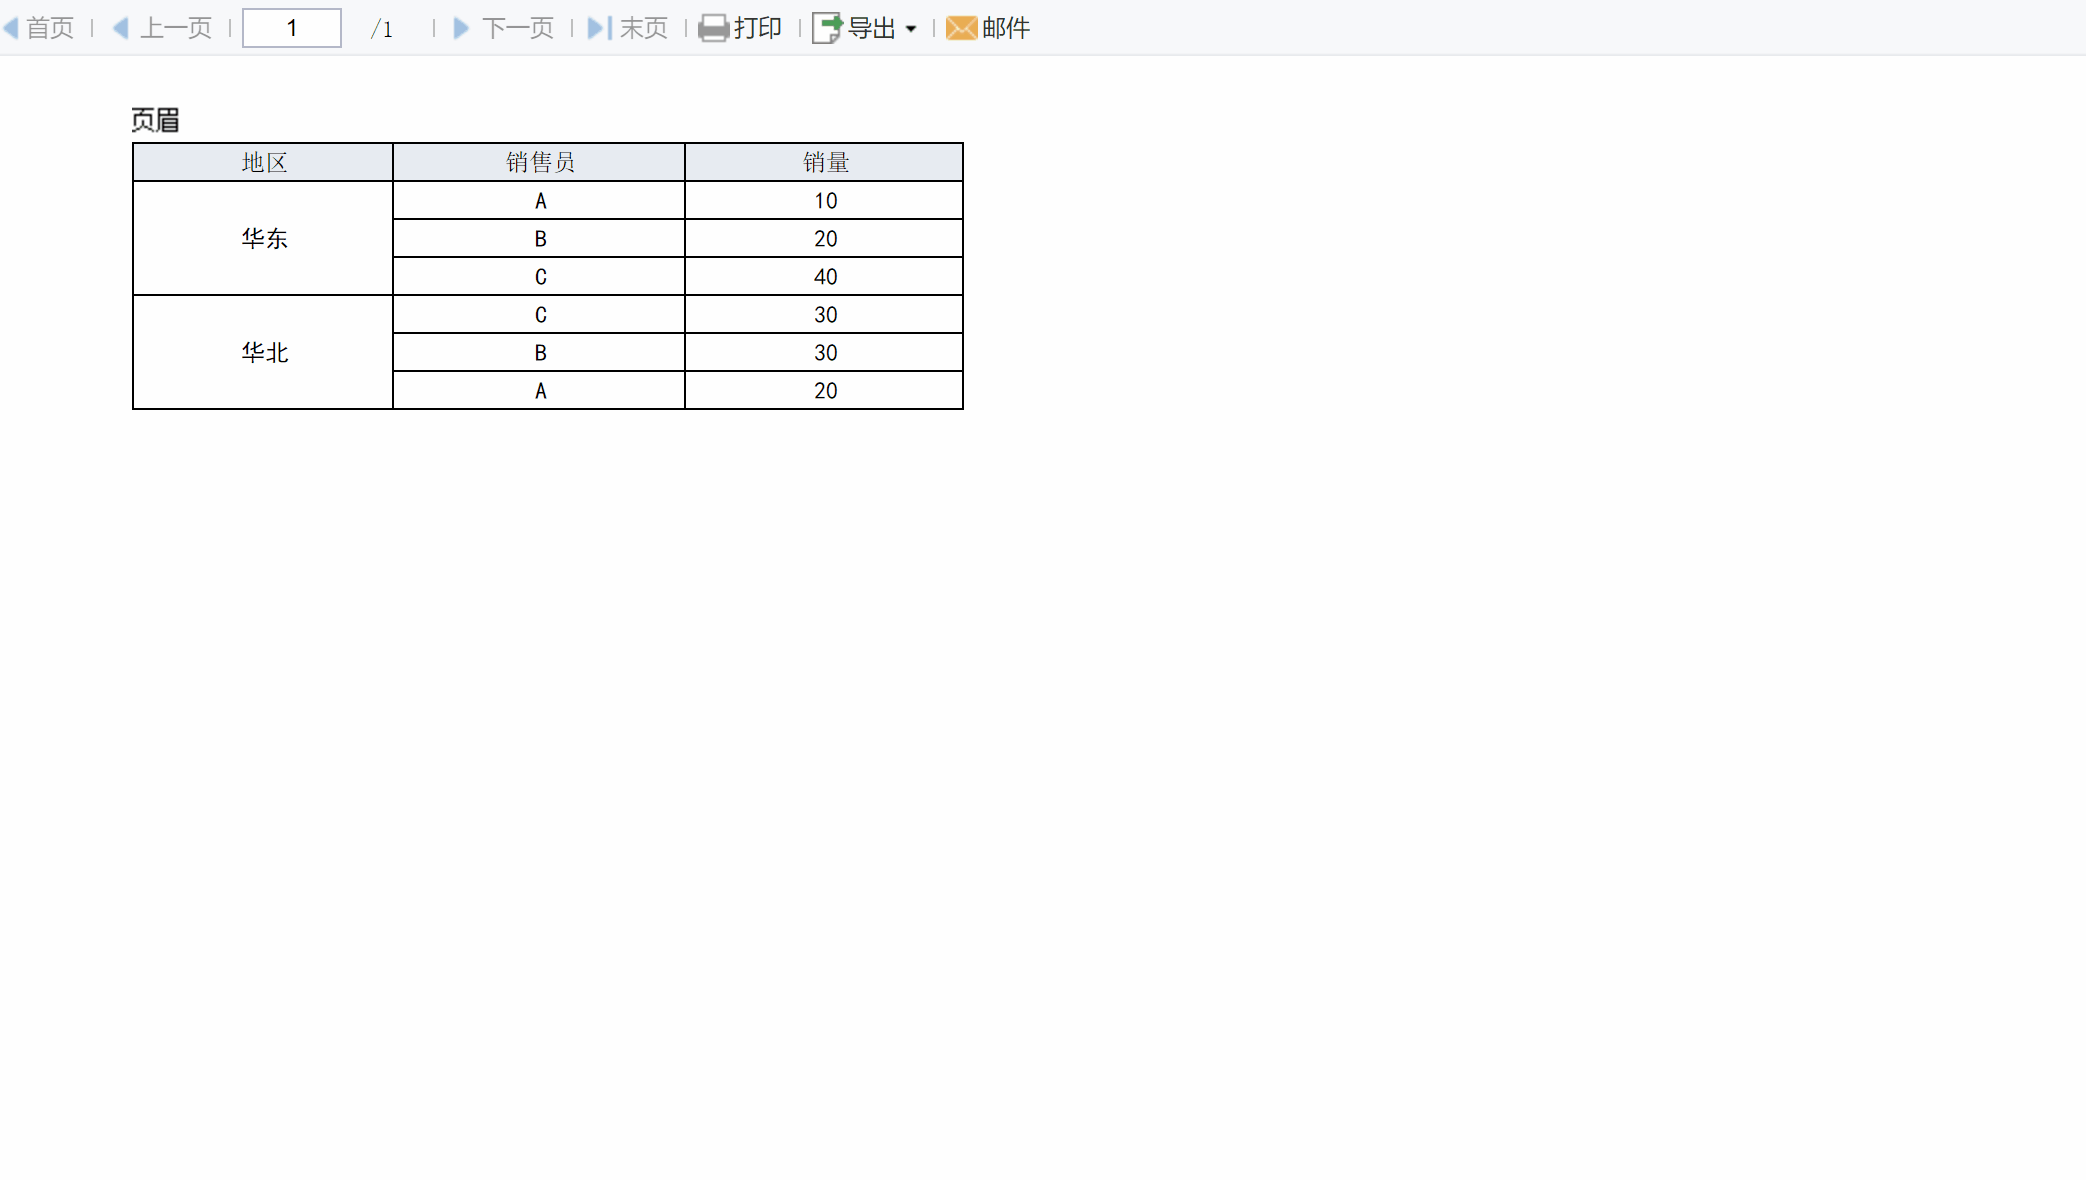
Task: Click the export icon
Action: [x=827, y=28]
